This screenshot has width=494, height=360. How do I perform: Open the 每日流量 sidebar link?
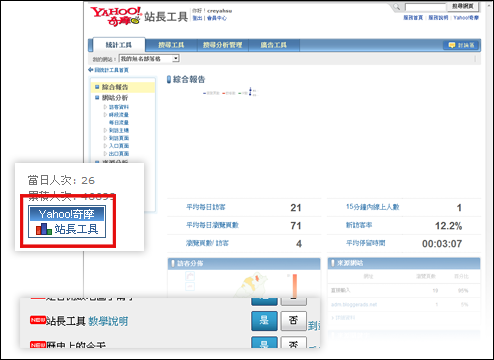pyautogui.click(x=119, y=123)
